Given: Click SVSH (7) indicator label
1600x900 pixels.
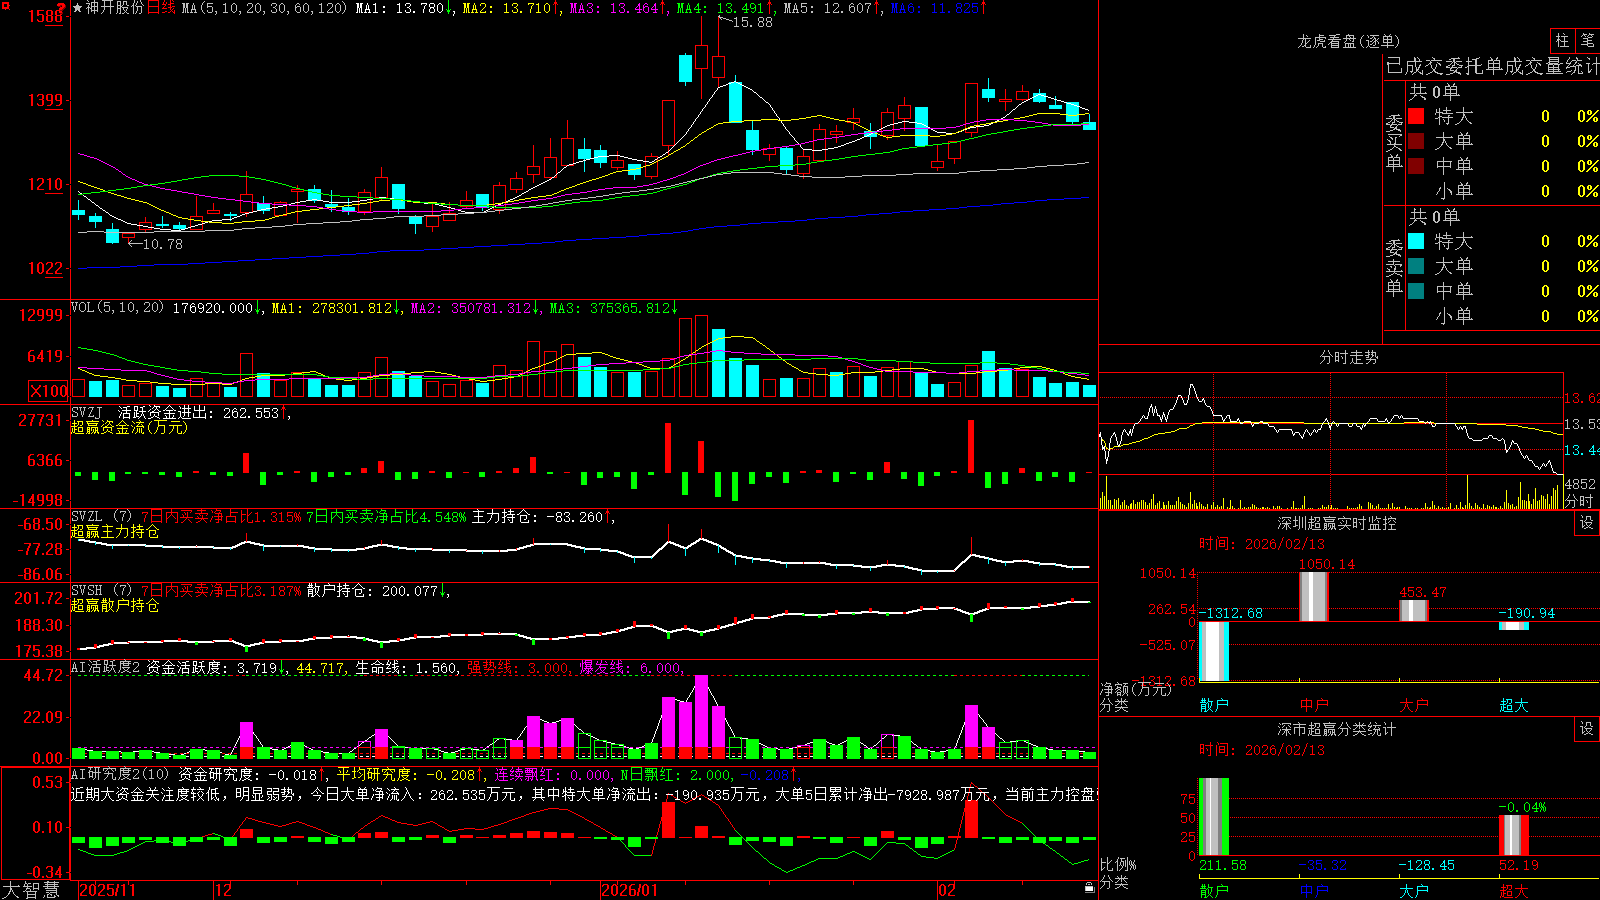Looking at the screenshot, I should 102,591.
